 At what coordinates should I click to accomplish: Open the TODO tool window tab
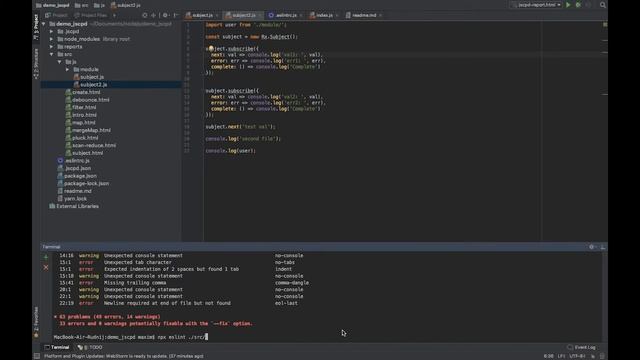[x=90, y=347]
